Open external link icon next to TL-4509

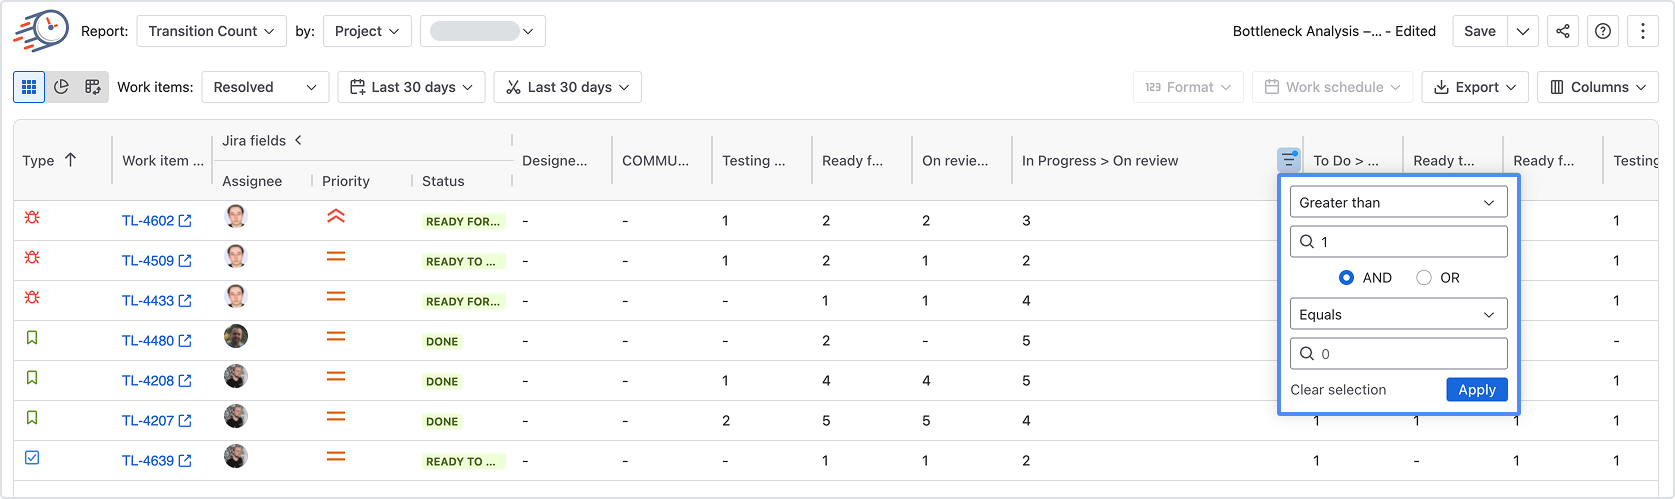185,261
